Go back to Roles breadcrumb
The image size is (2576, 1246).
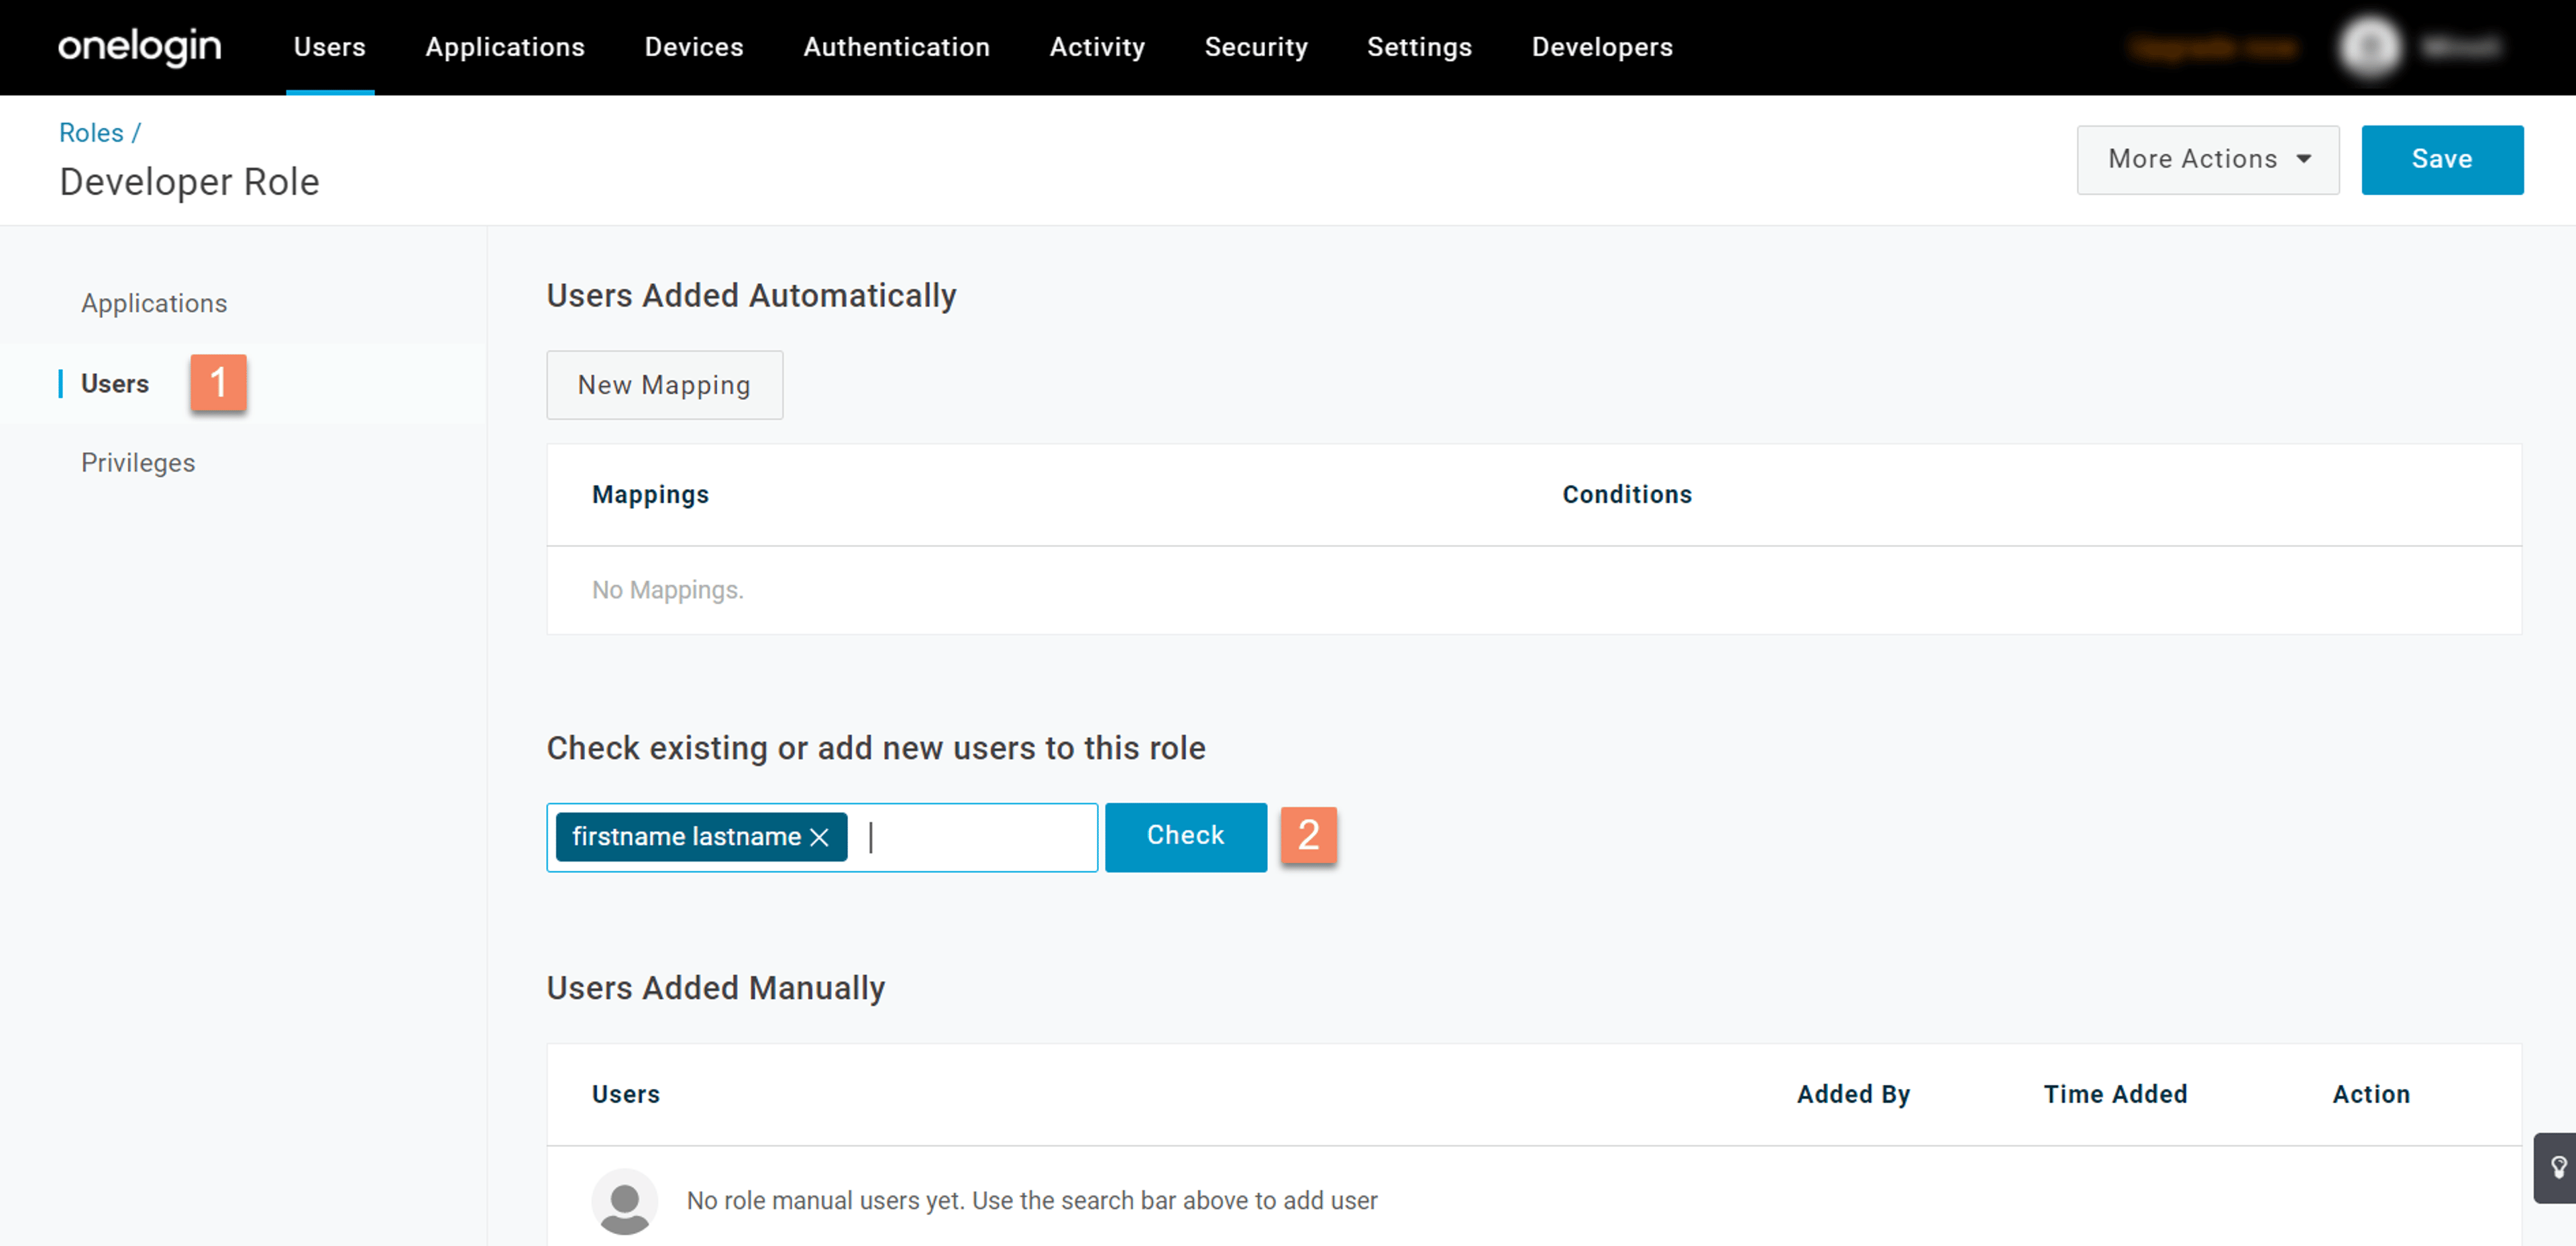coord(91,132)
